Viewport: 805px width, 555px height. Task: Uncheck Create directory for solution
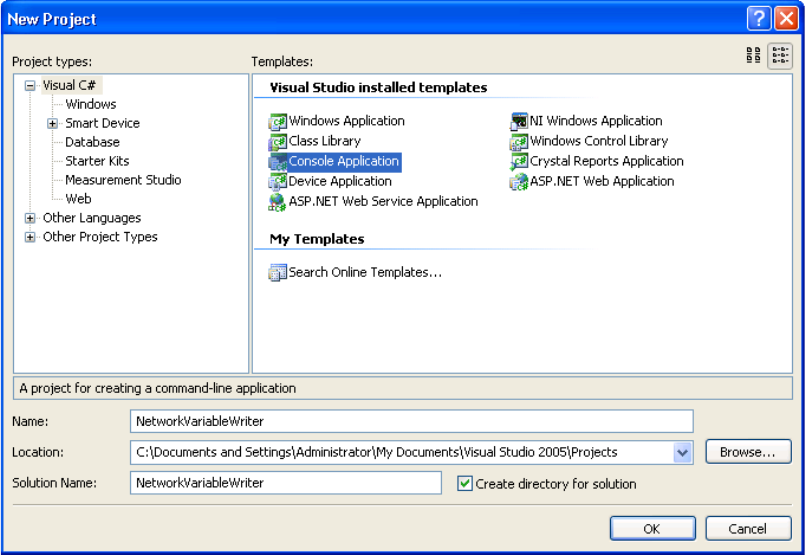point(465,484)
